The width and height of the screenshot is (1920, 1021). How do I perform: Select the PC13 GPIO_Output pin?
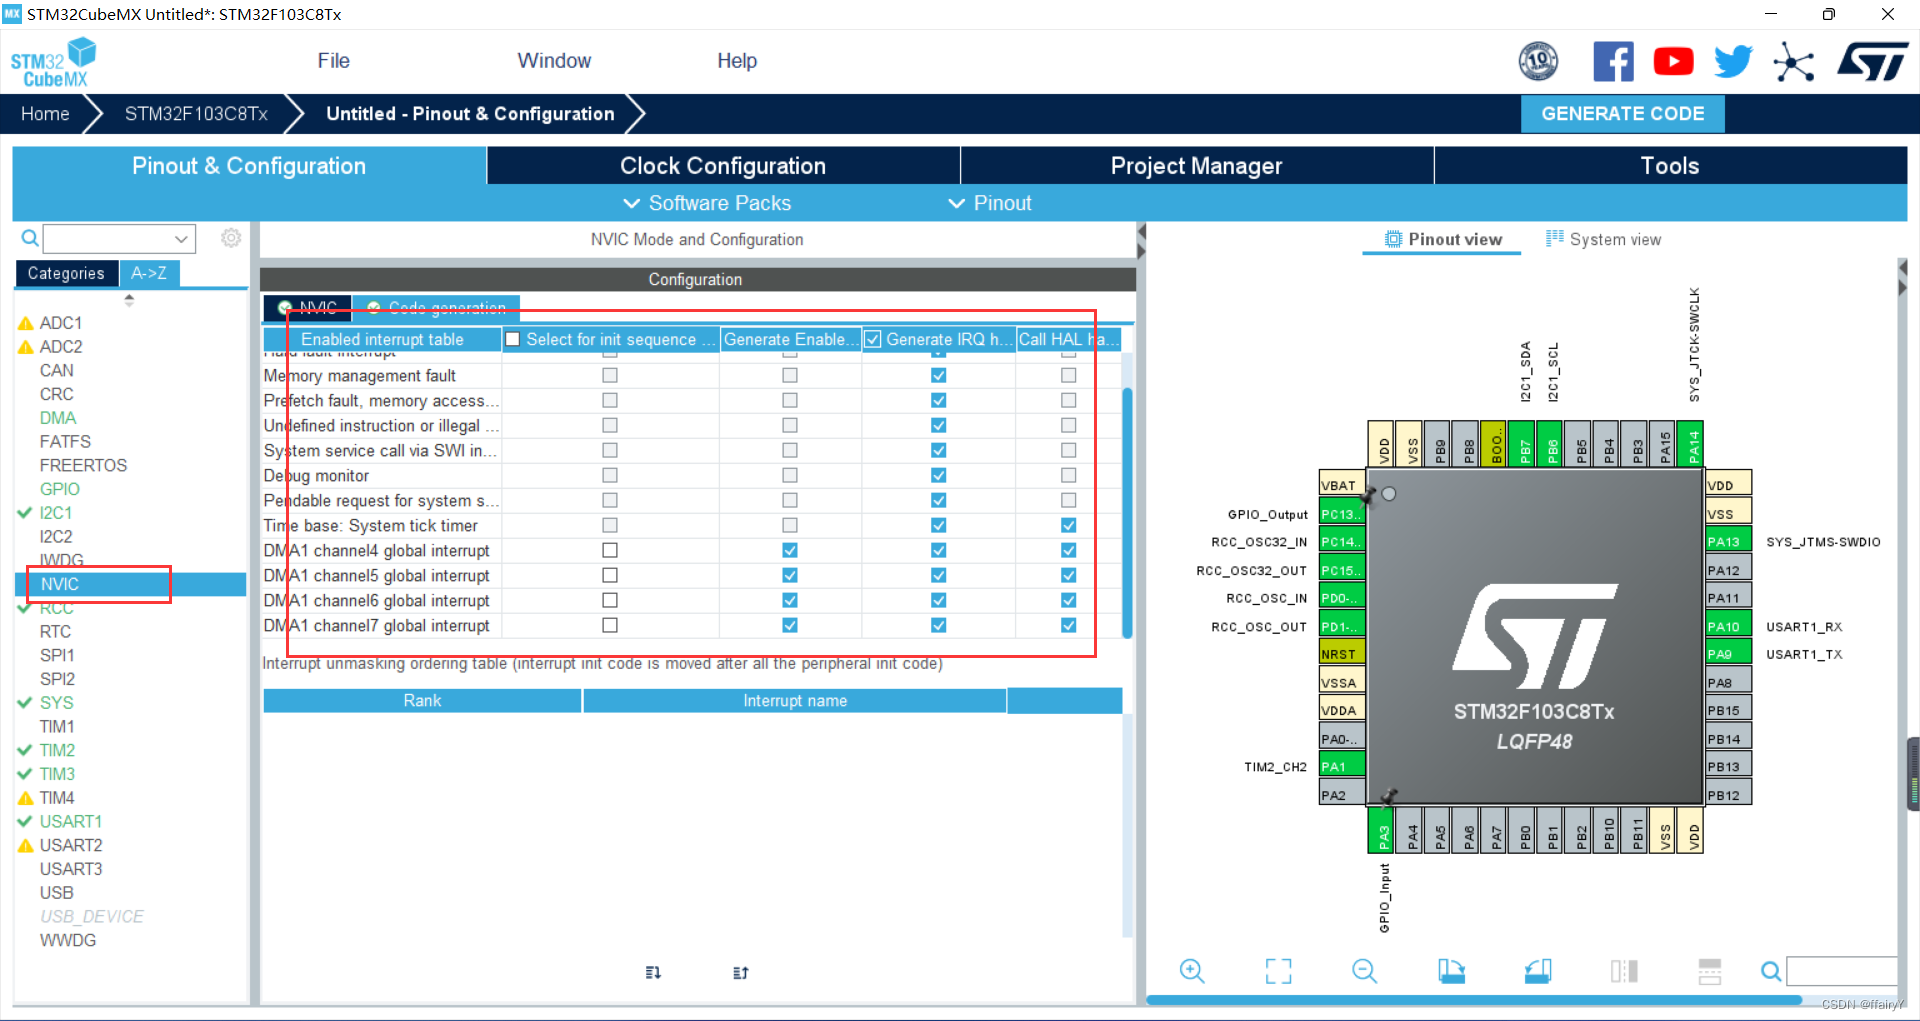point(1341,514)
